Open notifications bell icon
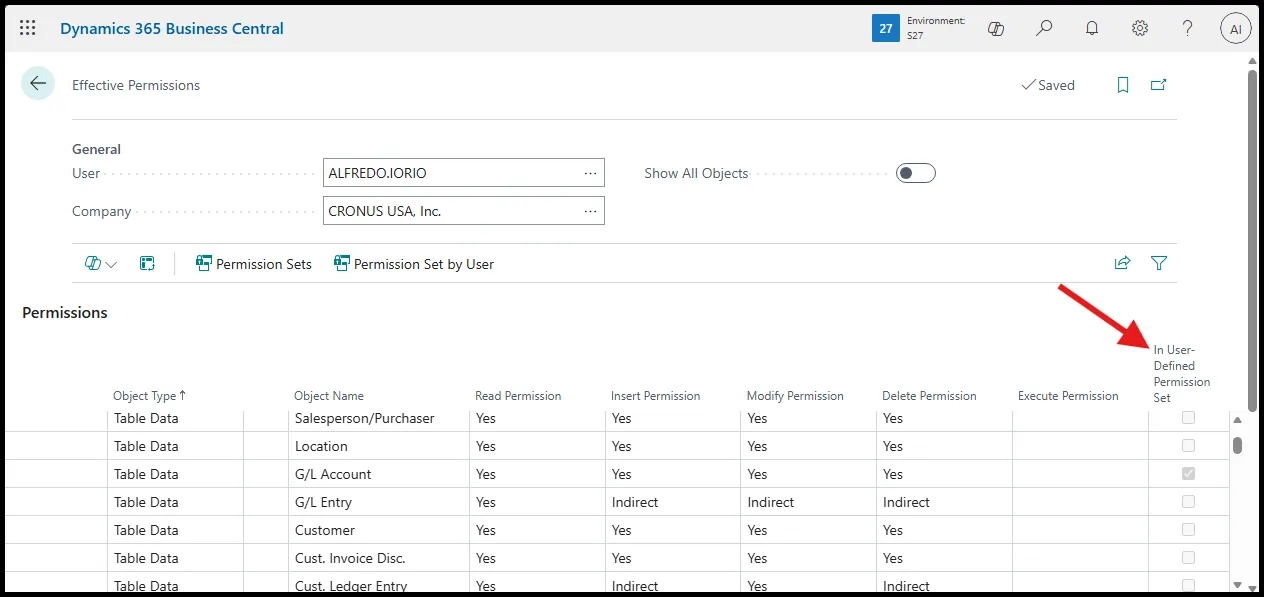The height and width of the screenshot is (597, 1264). [1092, 28]
